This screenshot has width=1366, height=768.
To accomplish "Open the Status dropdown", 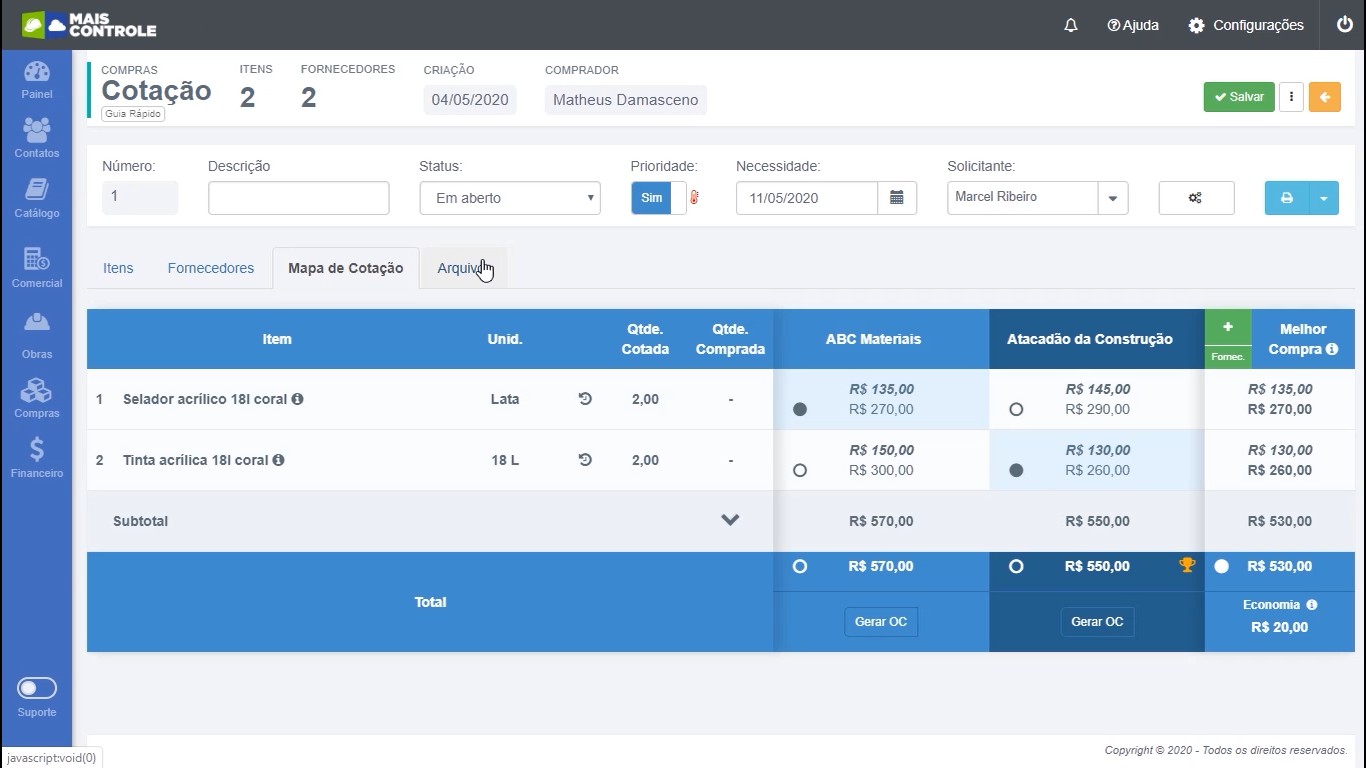I will point(509,198).
